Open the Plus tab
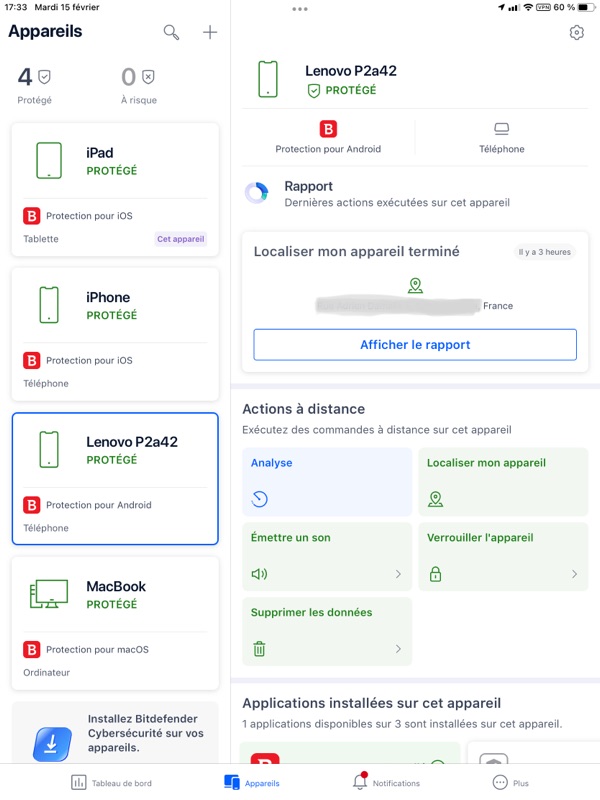This screenshot has width=600, height=800. point(510,783)
